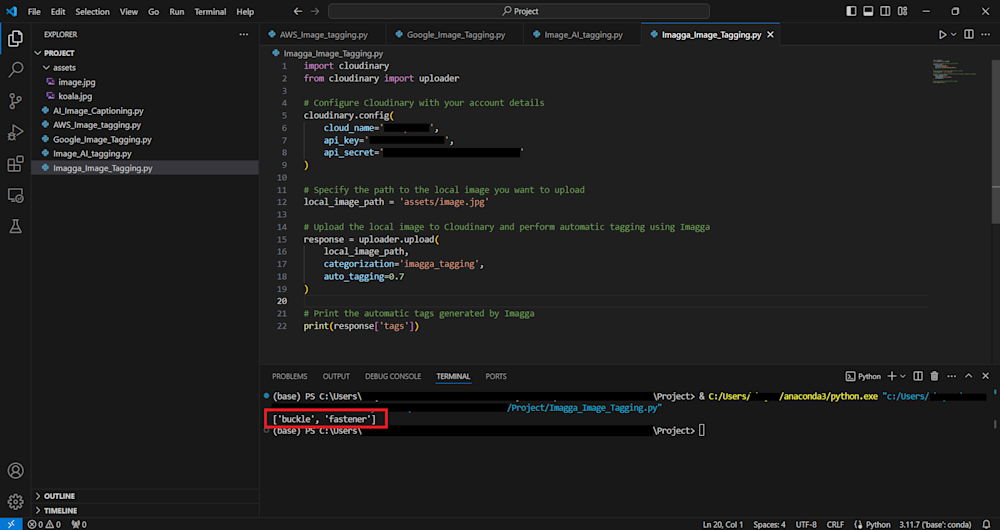This screenshot has width=1000, height=530.
Task: Toggle the bottom panel layout
Action: click(868, 11)
